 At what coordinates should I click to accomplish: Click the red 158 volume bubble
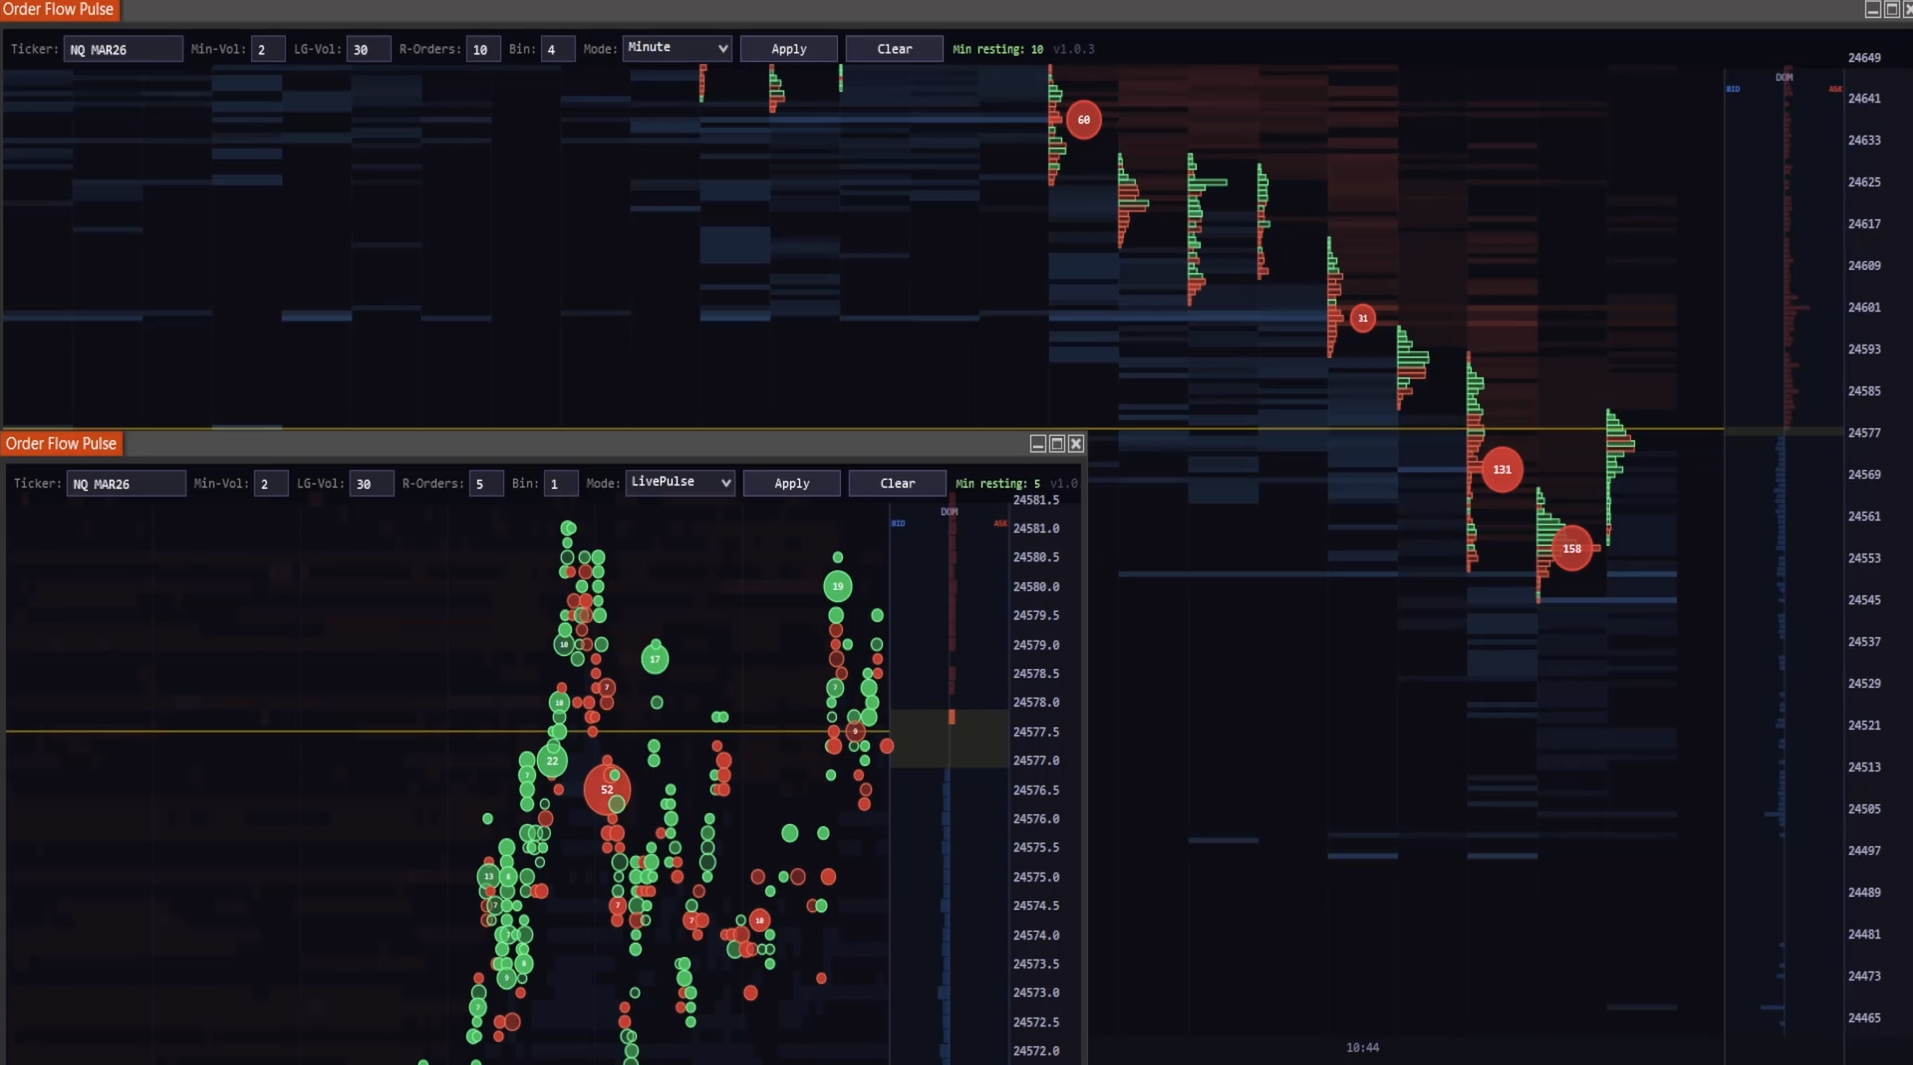pyautogui.click(x=1571, y=548)
